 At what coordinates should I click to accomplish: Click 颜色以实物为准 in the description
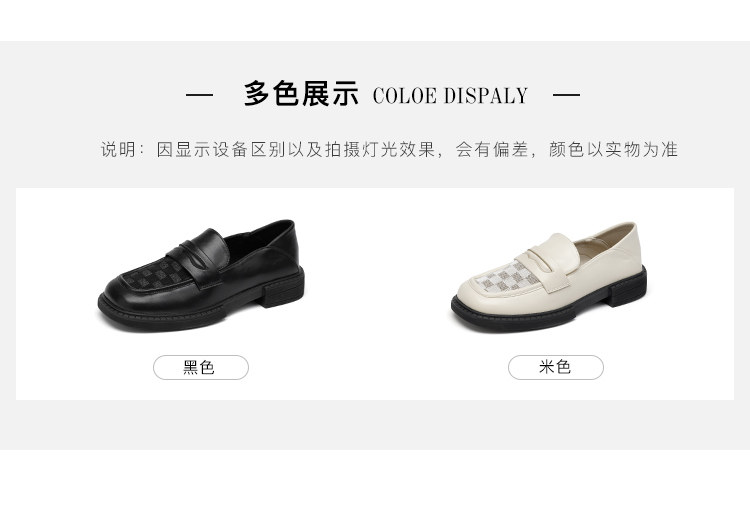(613, 149)
